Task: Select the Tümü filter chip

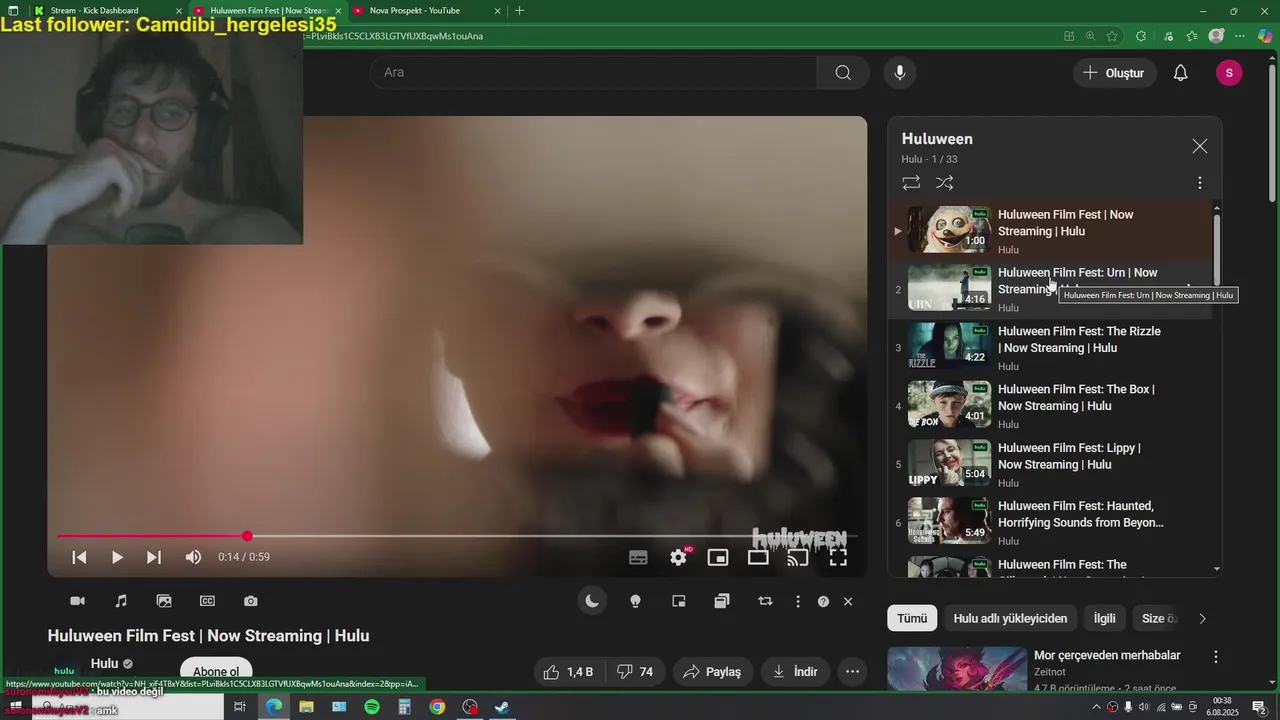Action: point(912,618)
